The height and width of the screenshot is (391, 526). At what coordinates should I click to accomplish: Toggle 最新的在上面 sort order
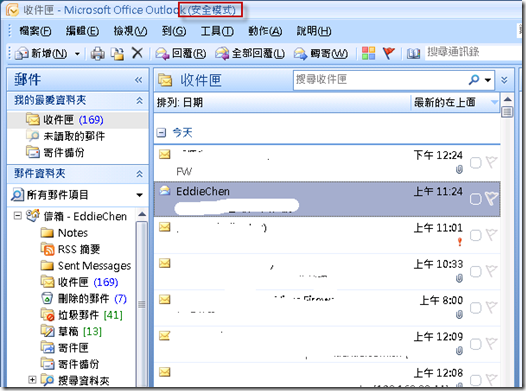pyautogui.click(x=455, y=102)
